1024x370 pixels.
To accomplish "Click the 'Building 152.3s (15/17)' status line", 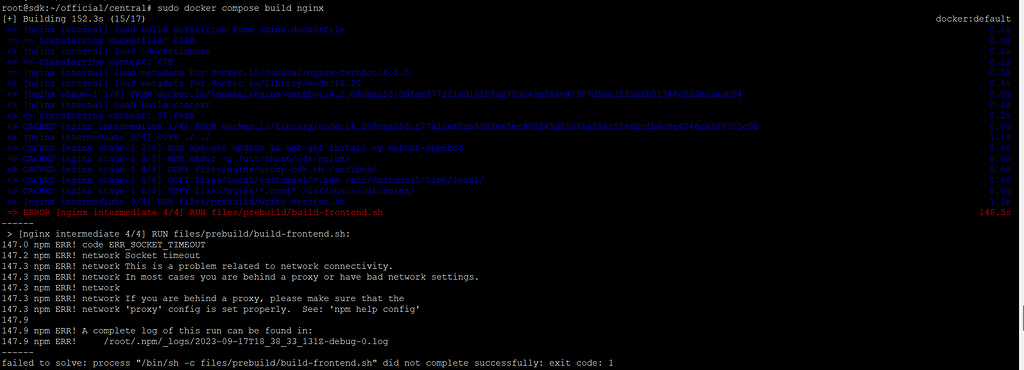I will (x=74, y=19).
